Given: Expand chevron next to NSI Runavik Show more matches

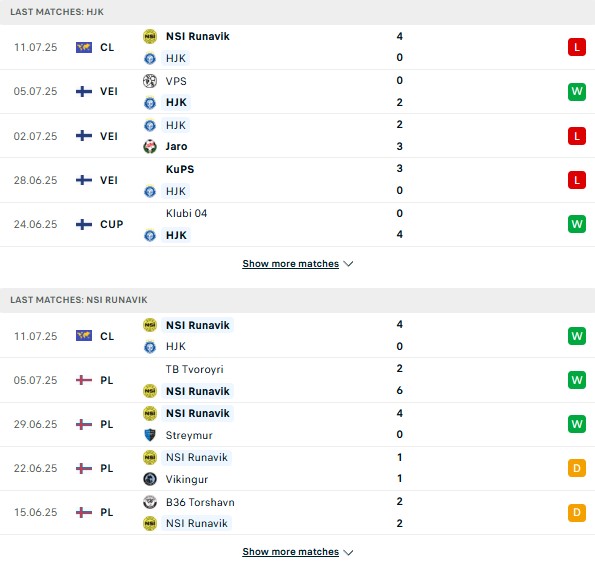Looking at the screenshot, I should [348, 552].
